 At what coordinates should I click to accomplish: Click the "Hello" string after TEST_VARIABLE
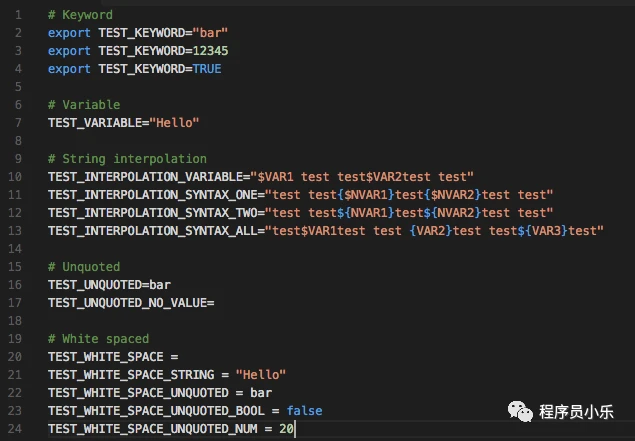(174, 123)
